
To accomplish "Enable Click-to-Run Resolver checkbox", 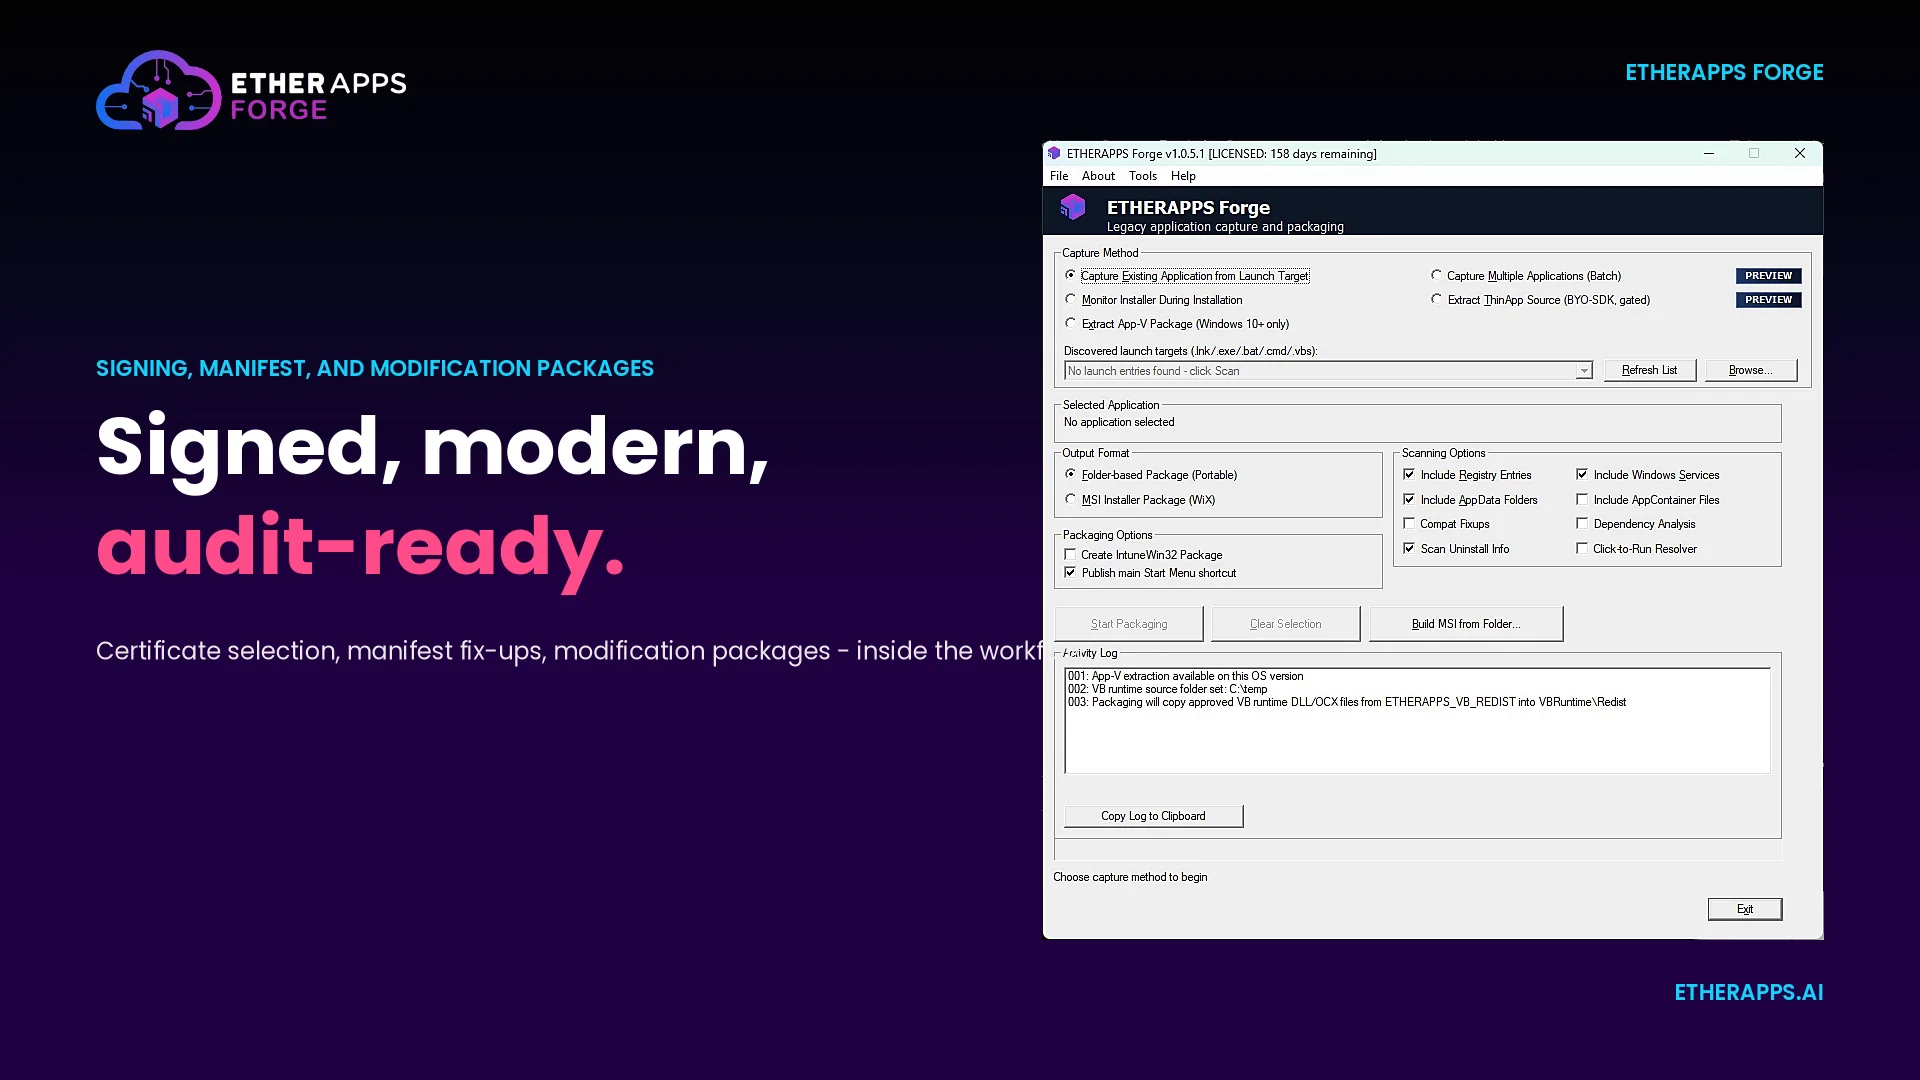I will click(x=1582, y=548).
